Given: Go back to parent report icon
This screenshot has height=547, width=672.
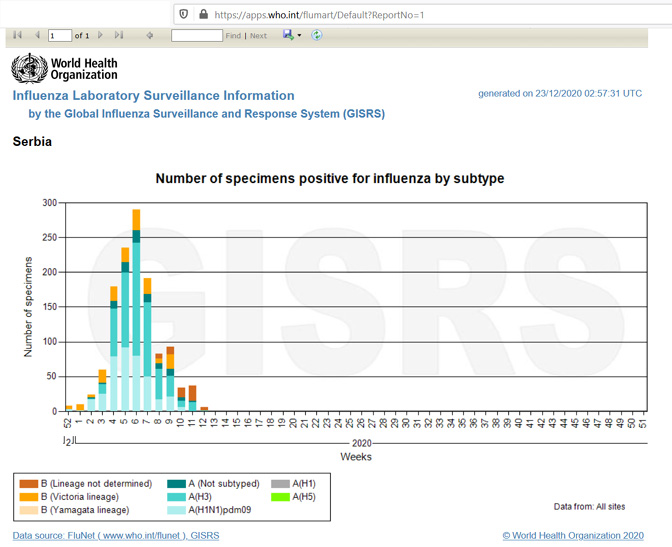Looking at the screenshot, I should [x=150, y=35].
